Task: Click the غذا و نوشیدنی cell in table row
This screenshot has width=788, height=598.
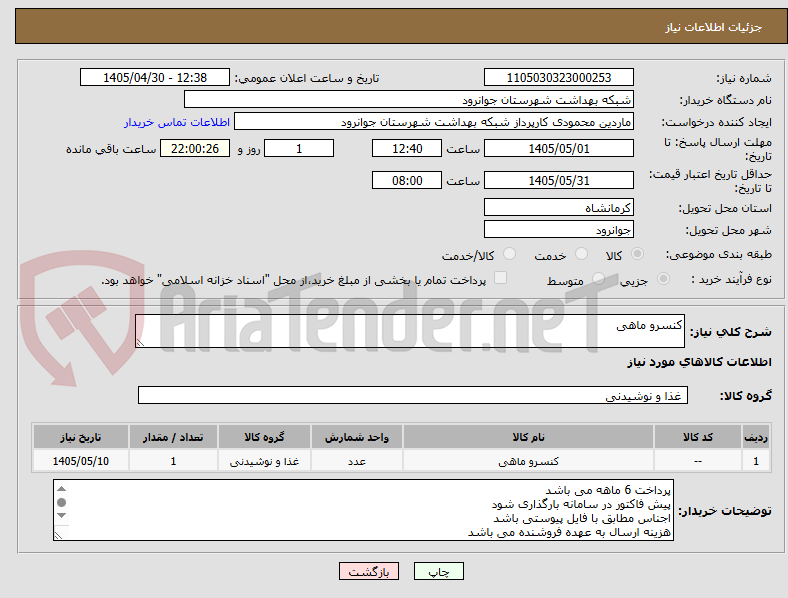Action: coord(264,461)
